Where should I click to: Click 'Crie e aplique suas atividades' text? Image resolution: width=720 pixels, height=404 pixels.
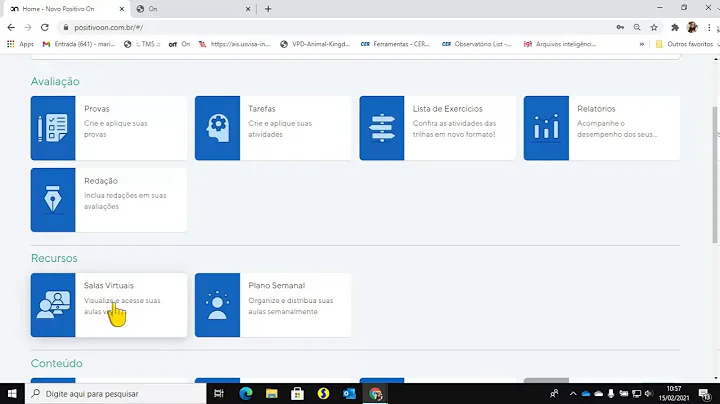[280, 129]
